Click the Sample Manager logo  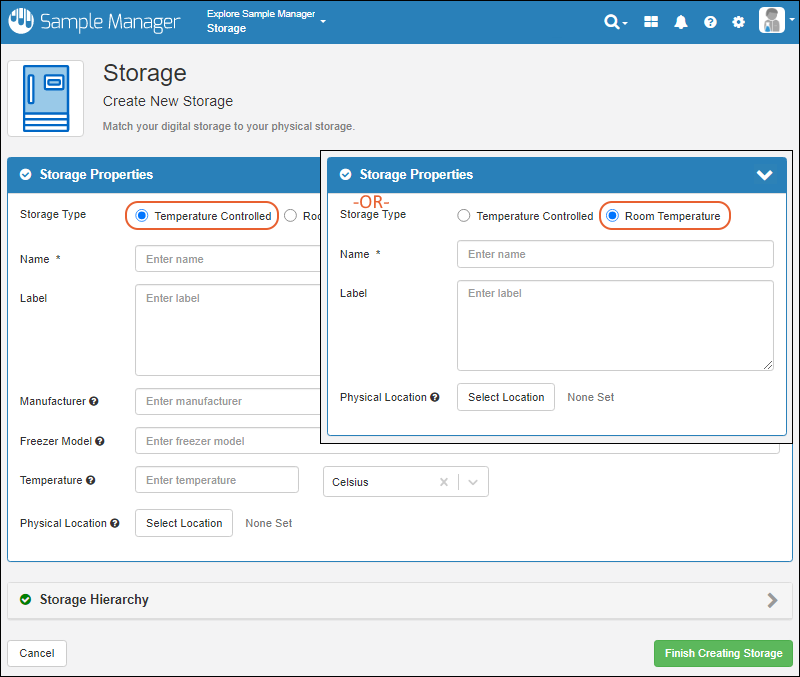(94, 22)
